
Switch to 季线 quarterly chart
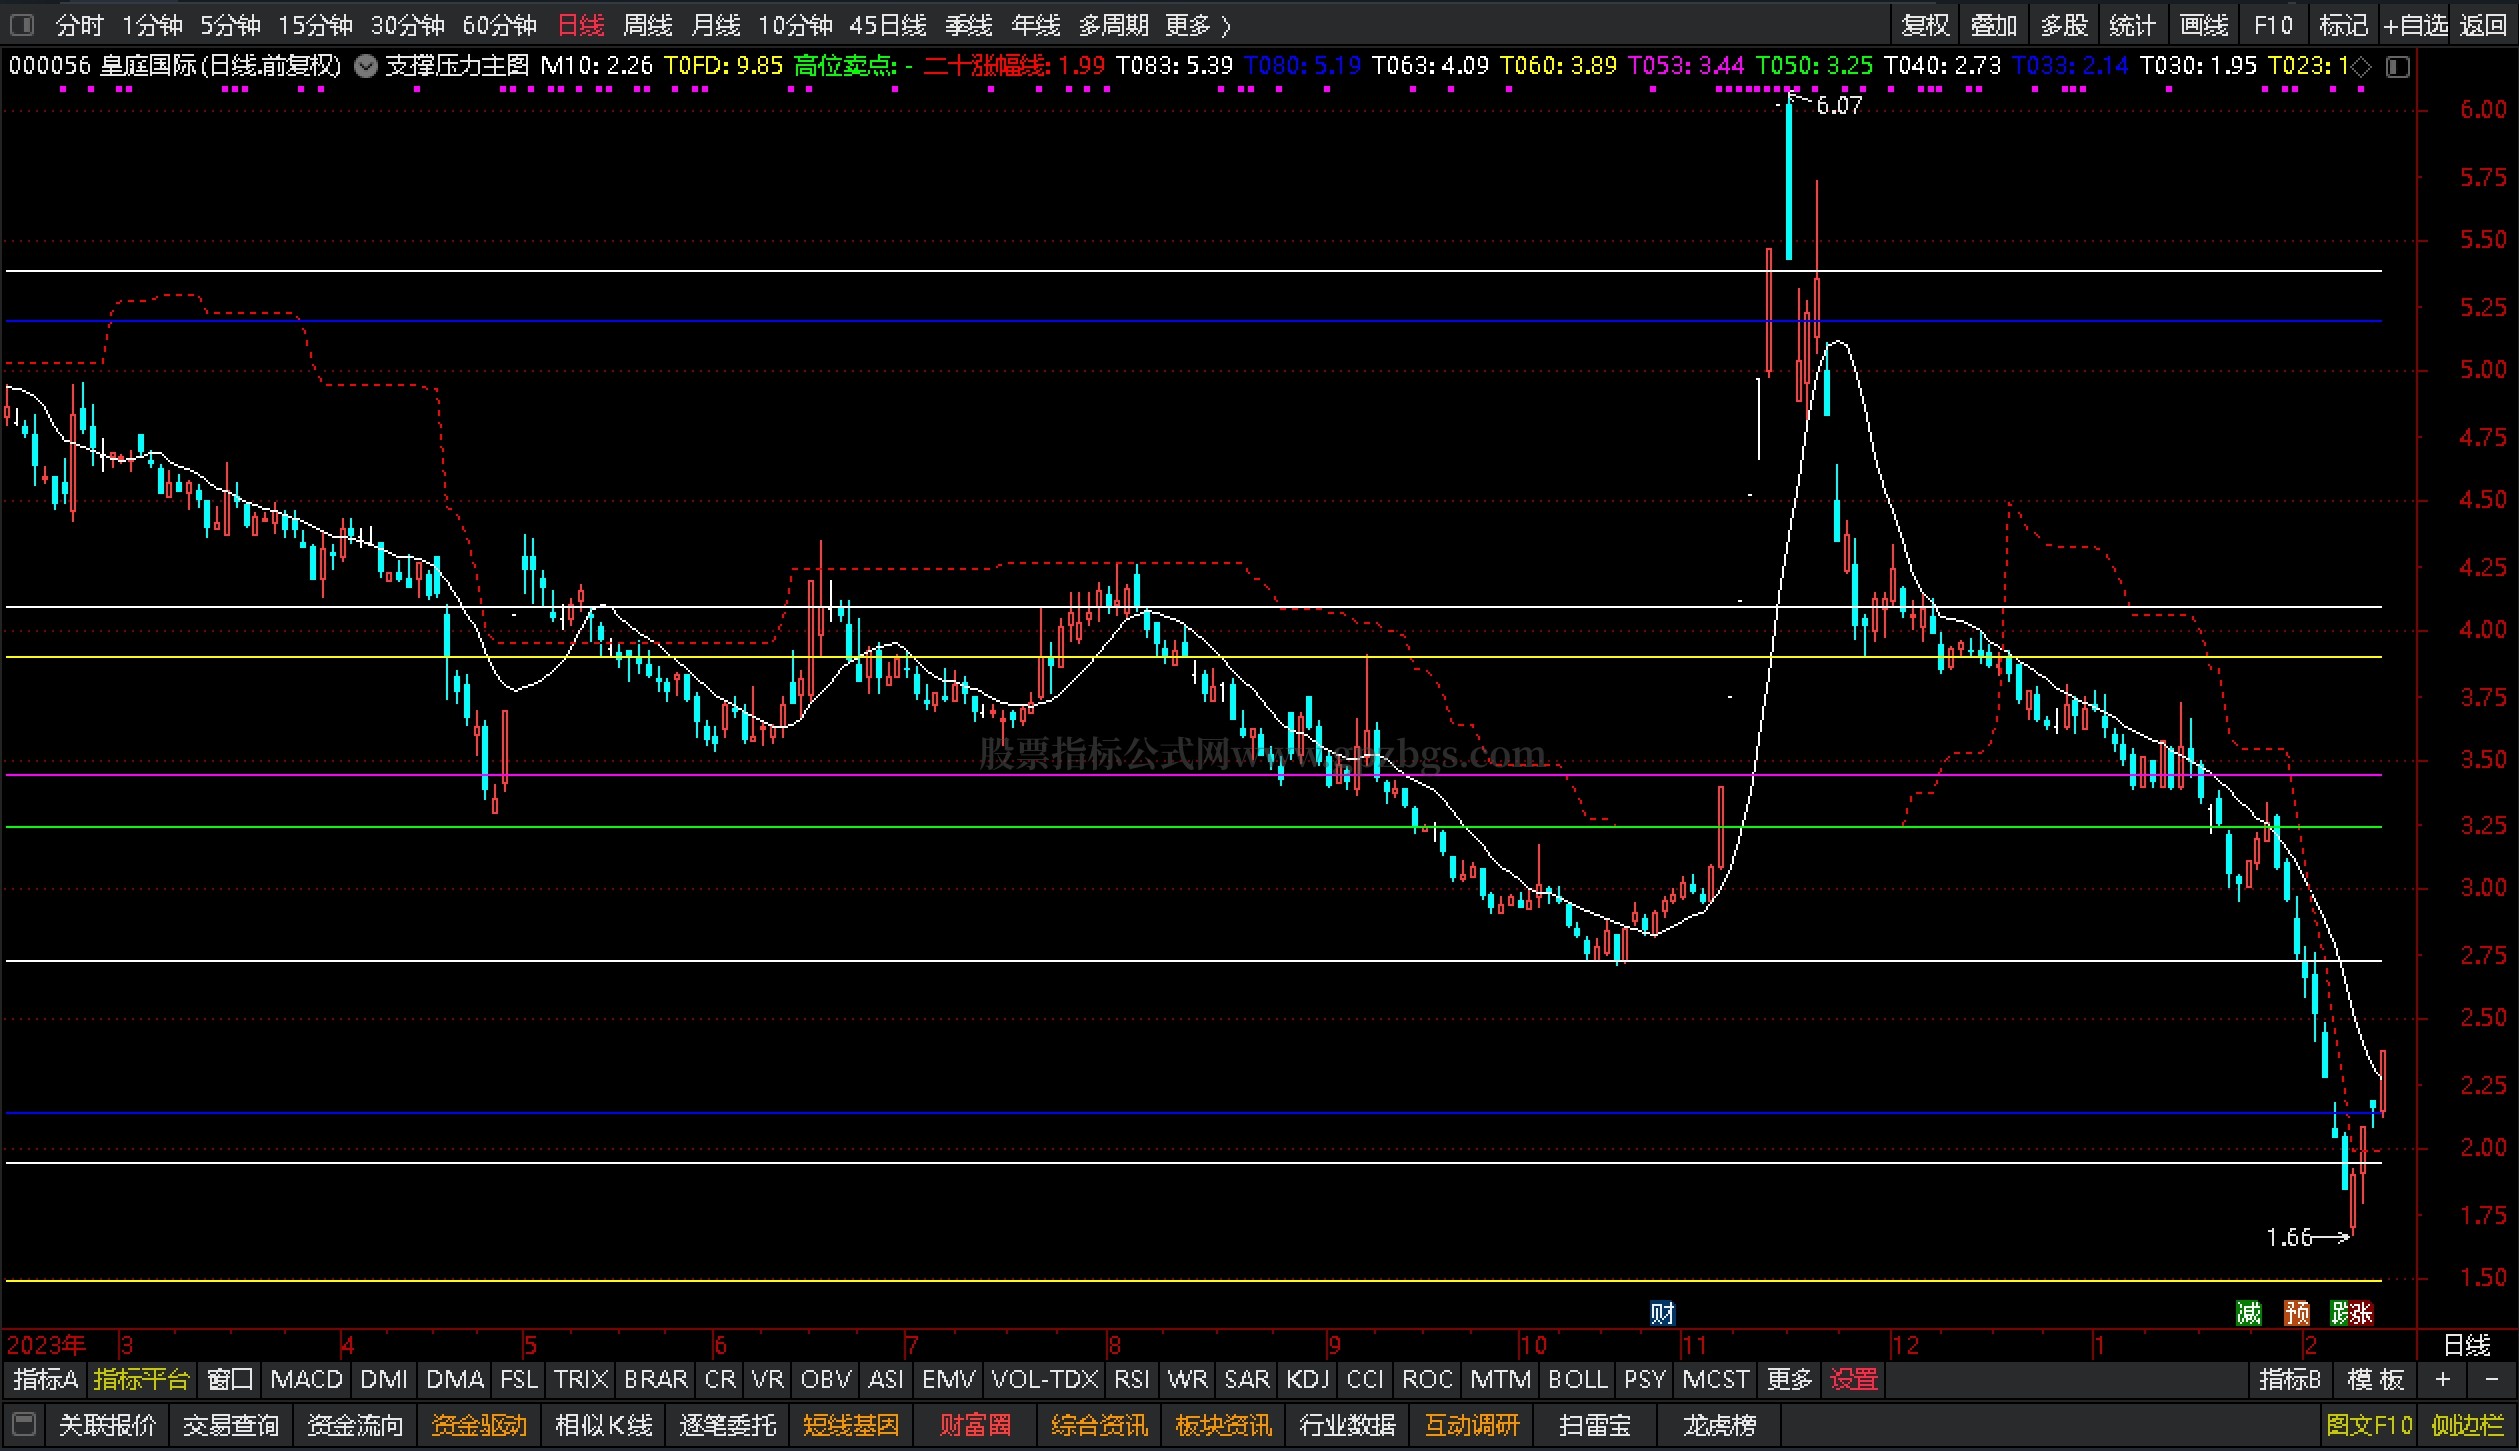[x=969, y=25]
